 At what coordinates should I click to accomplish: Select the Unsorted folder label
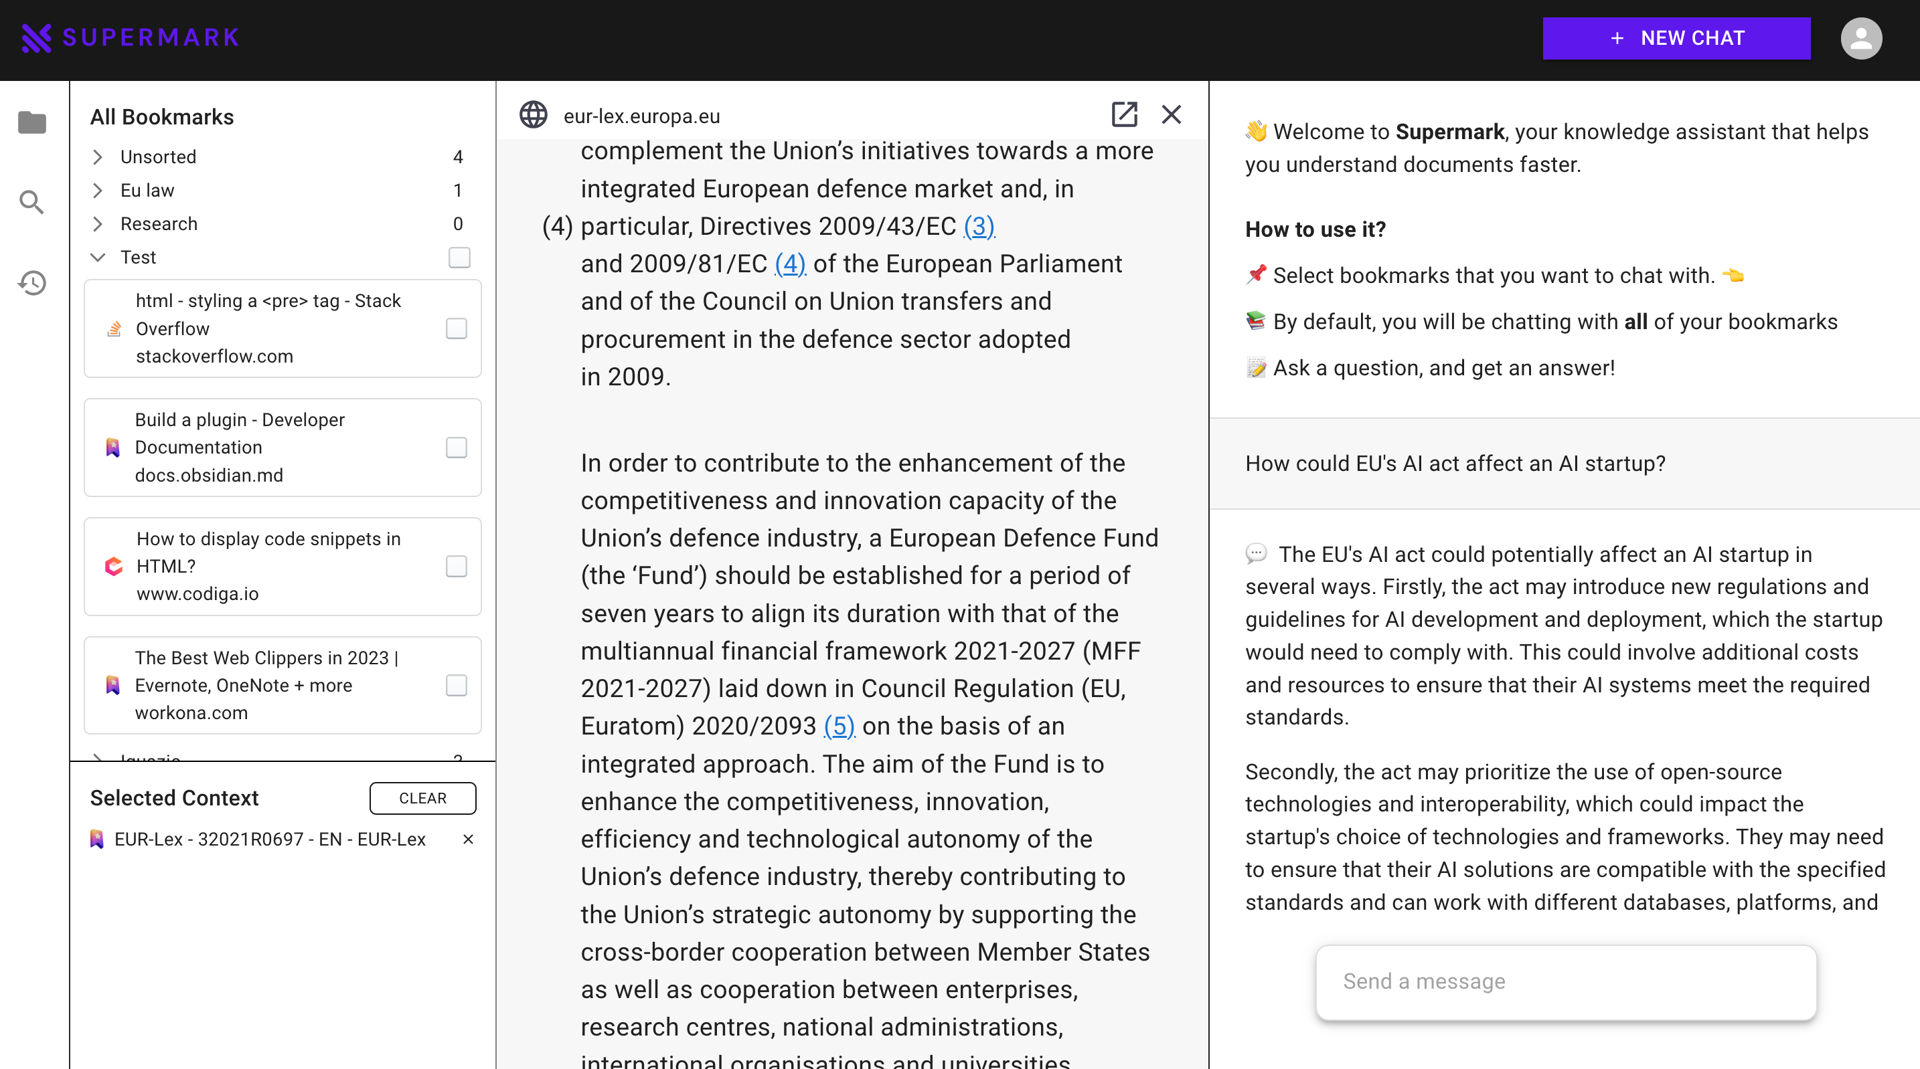[x=158, y=157]
